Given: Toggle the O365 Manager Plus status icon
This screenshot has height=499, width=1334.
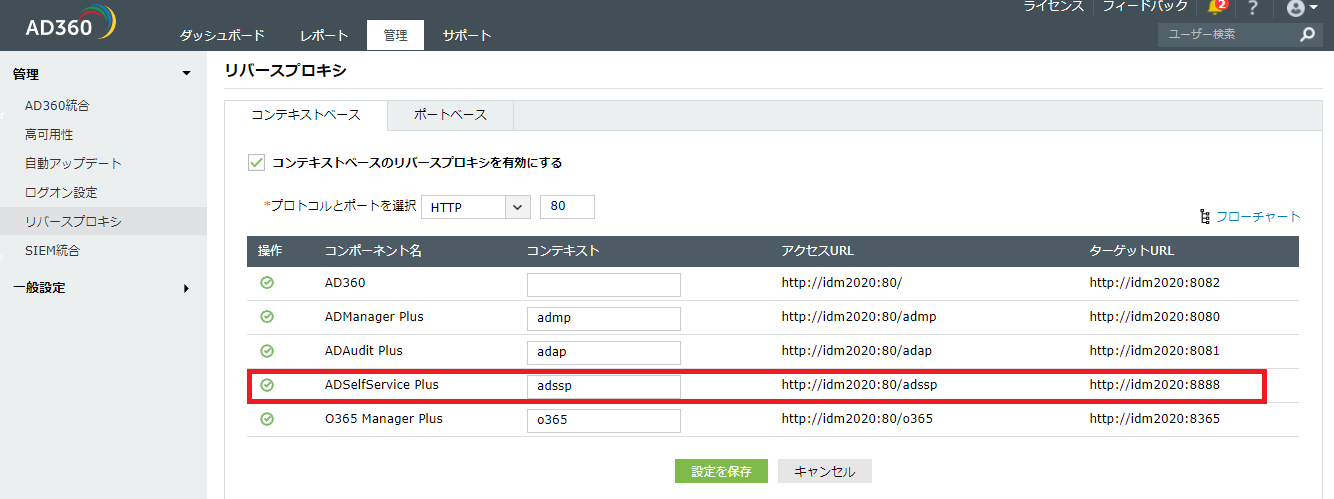Looking at the screenshot, I should [x=267, y=419].
